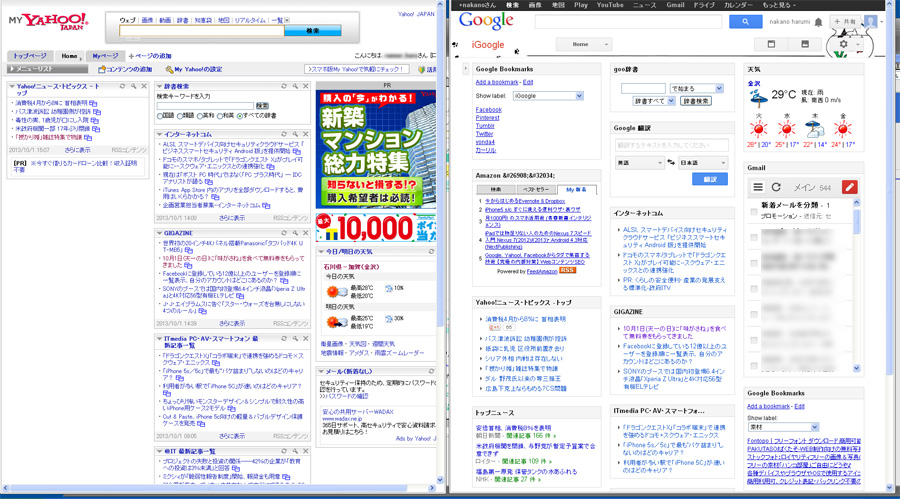
Task: Close the 辞書検索 widget in My Yahoo
Action: pos(305,86)
